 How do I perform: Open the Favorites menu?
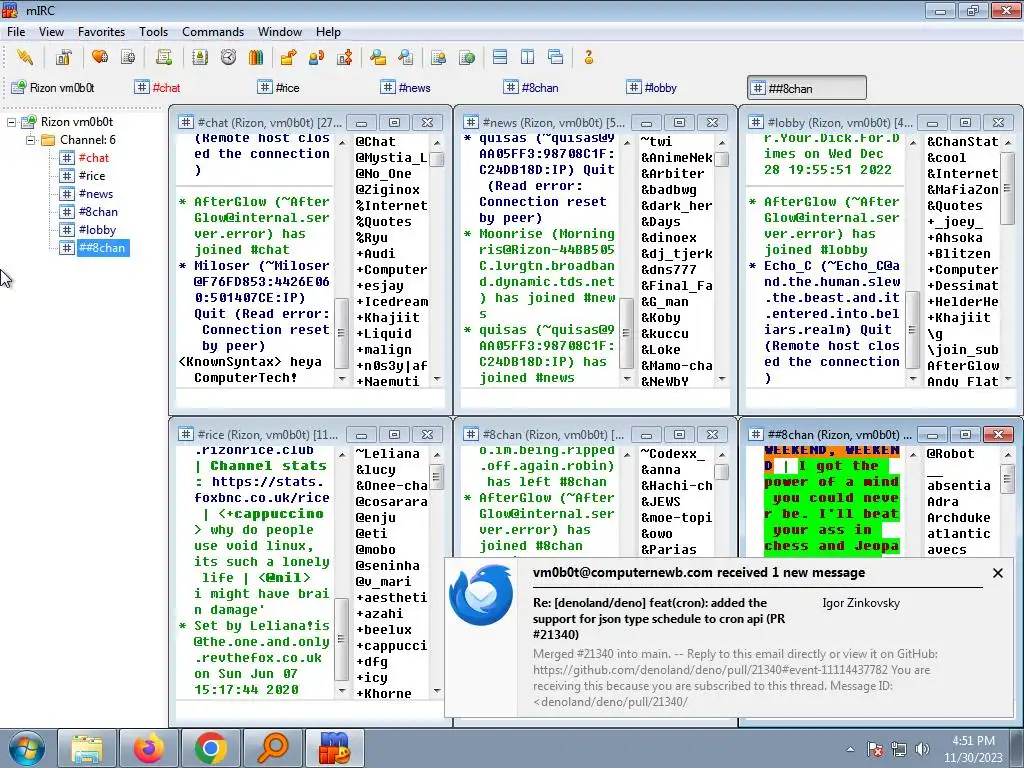pos(101,31)
